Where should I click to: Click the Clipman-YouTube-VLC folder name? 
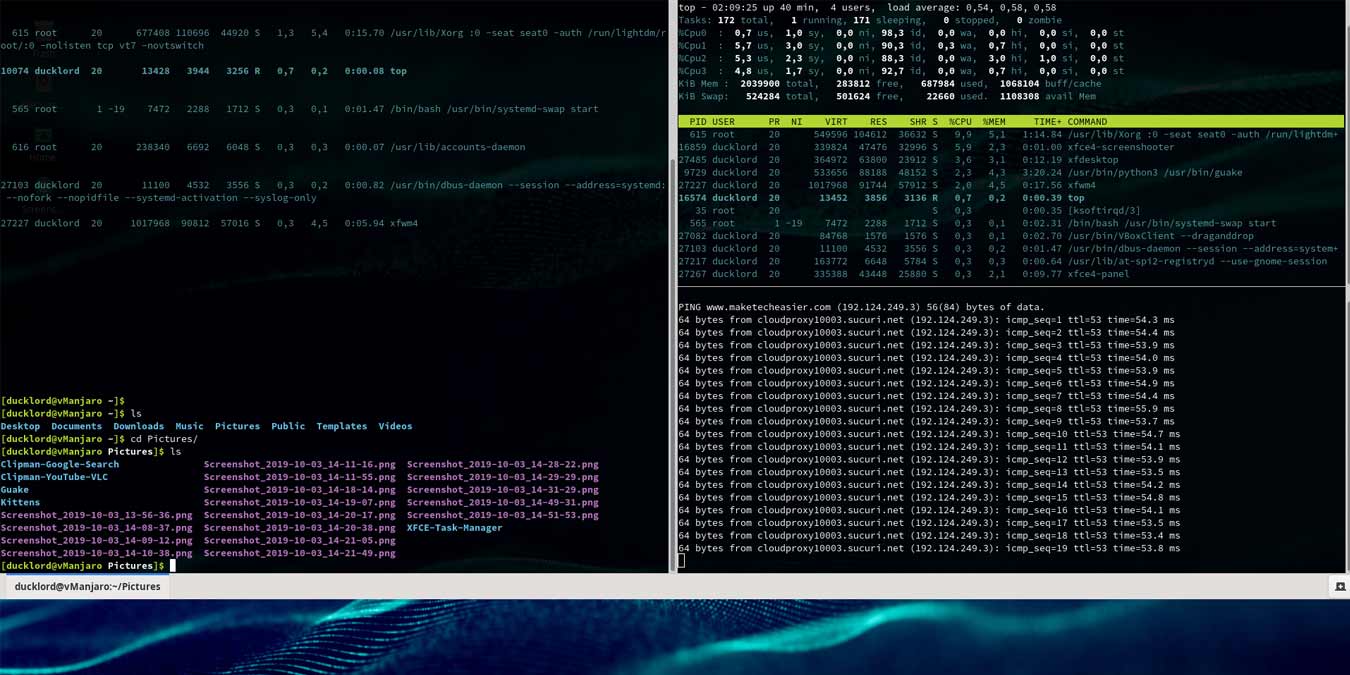[x=54, y=477]
